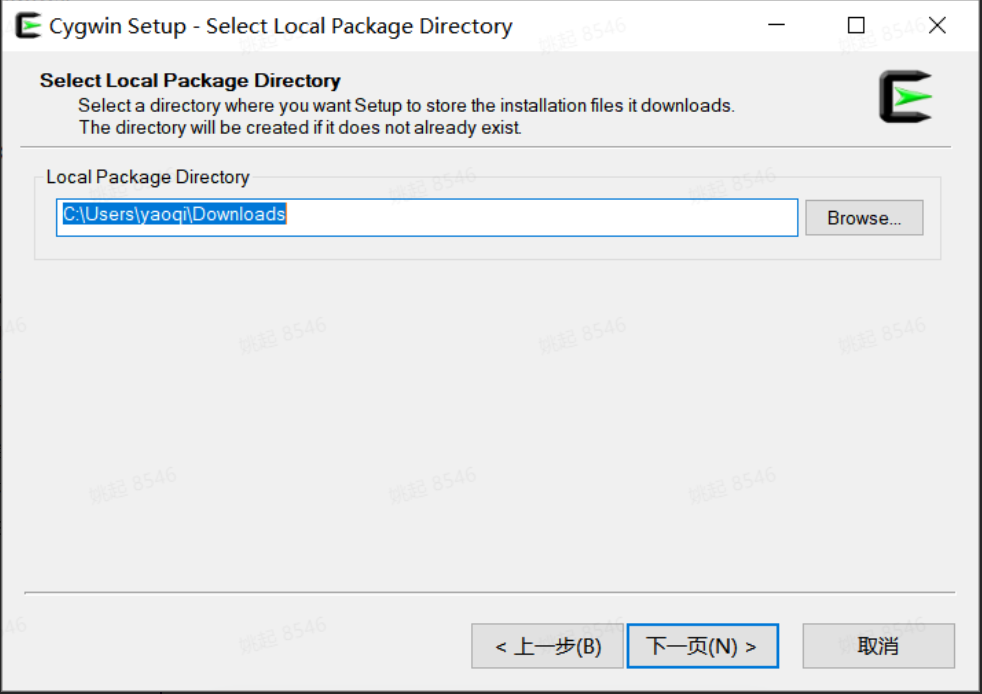This screenshot has height=694, width=982.
Task: Click the Cygwin icon in title bar
Action: pos(28,26)
